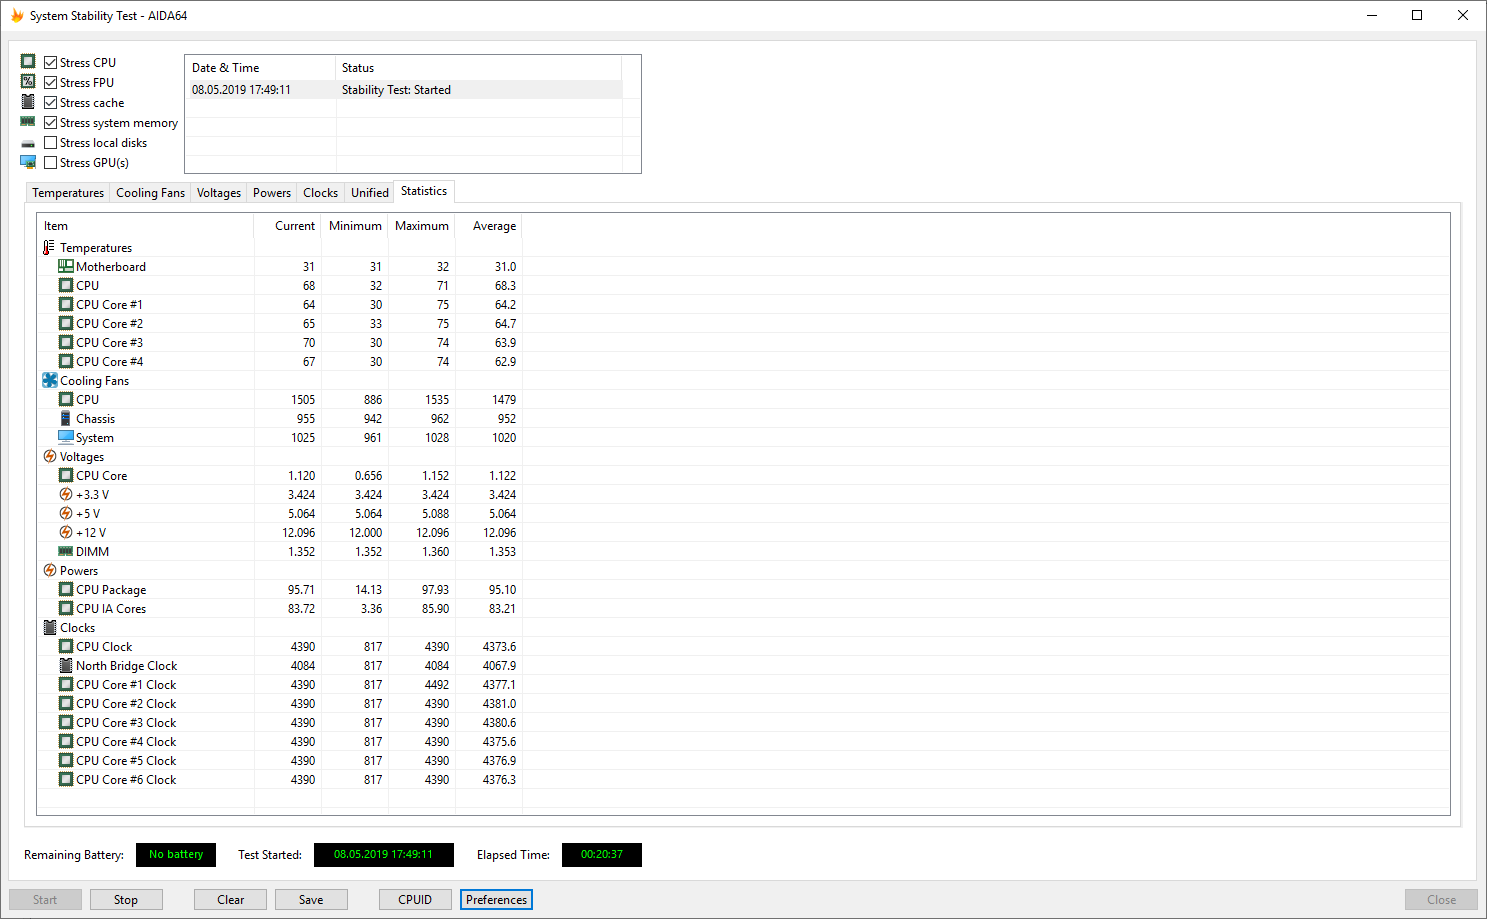Click the Temperatures thermometer group icon
This screenshot has width=1487, height=919.
coord(49,248)
